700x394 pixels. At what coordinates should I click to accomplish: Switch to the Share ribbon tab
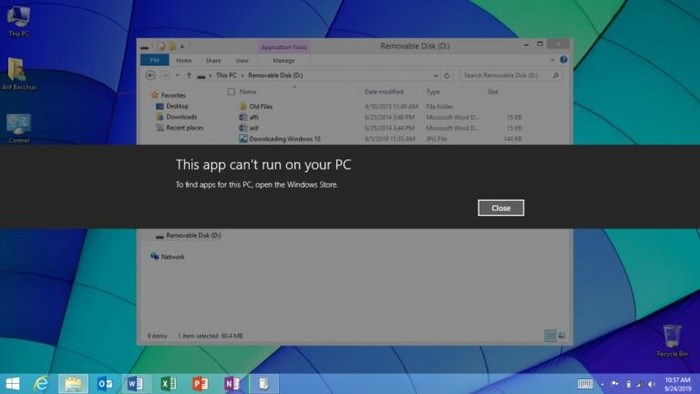click(x=213, y=60)
